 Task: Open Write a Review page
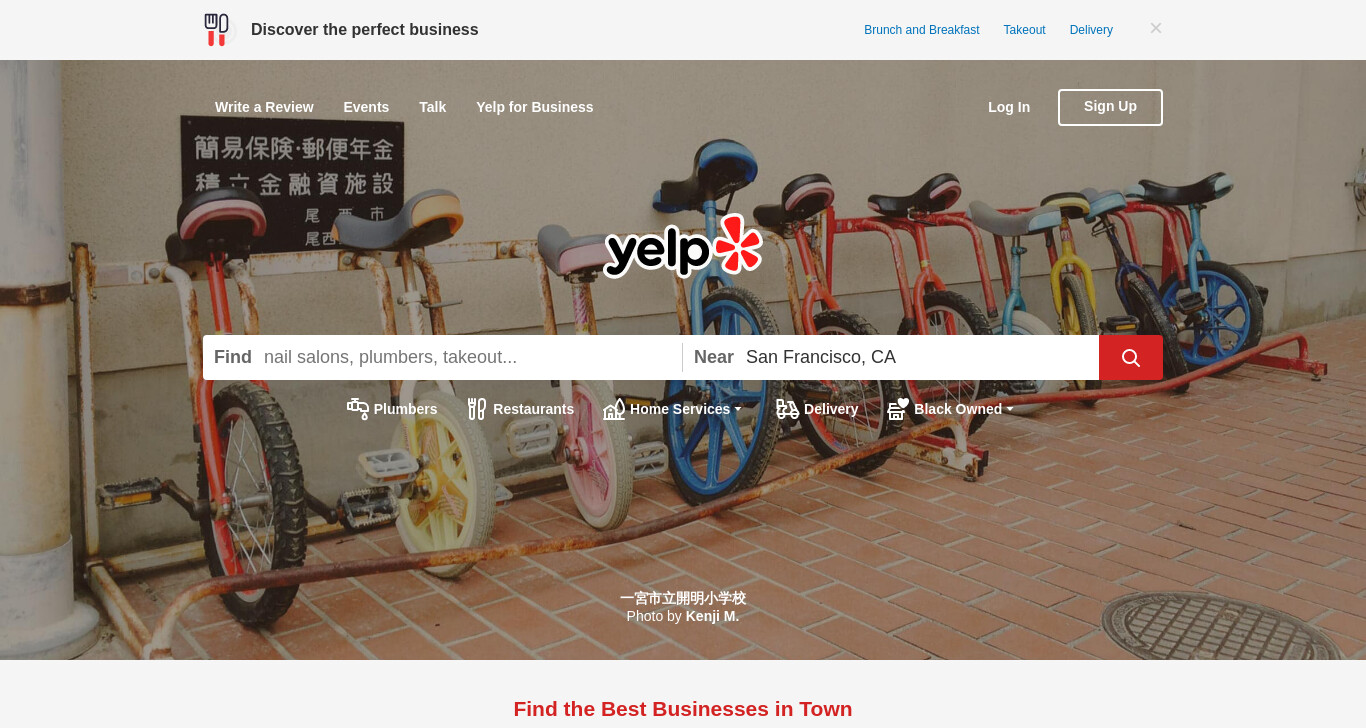(x=264, y=107)
